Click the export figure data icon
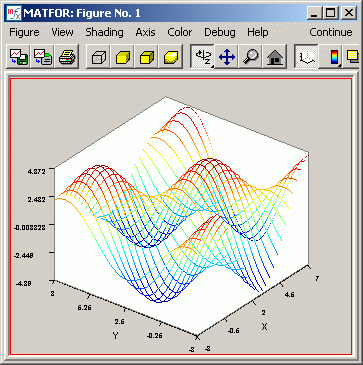 coord(43,56)
